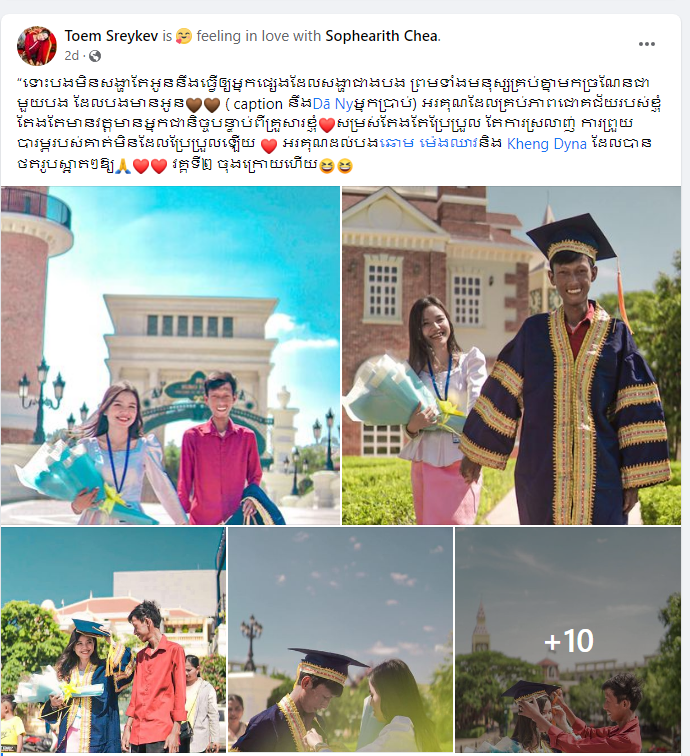Screen dimensions: 690x756
Task: Click the public globe privacy icon
Action: 95,56
